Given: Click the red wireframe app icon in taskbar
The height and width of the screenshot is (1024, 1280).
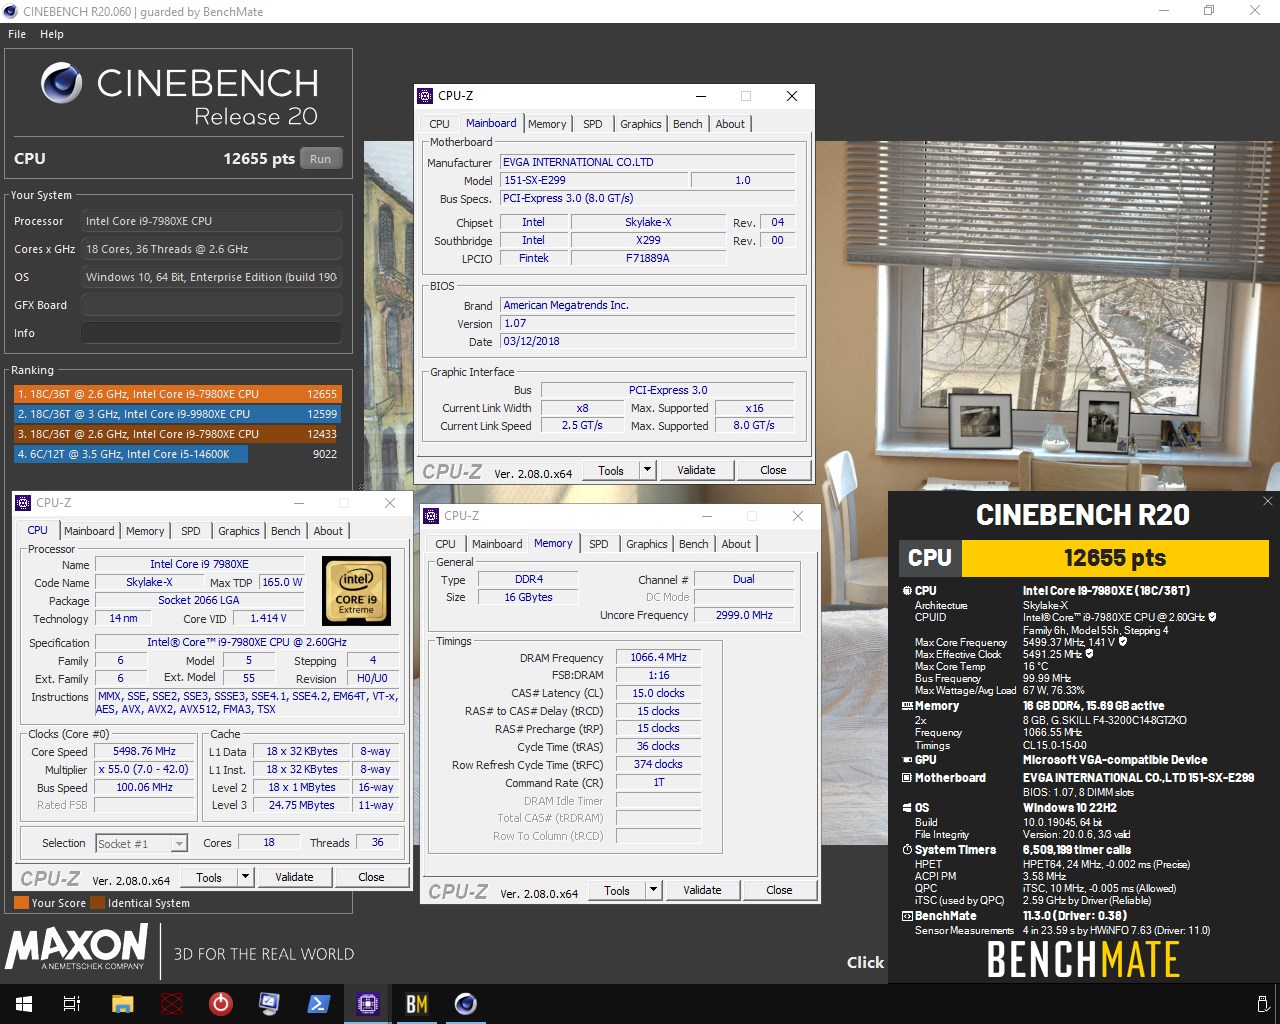Looking at the screenshot, I should coord(172,1004).
